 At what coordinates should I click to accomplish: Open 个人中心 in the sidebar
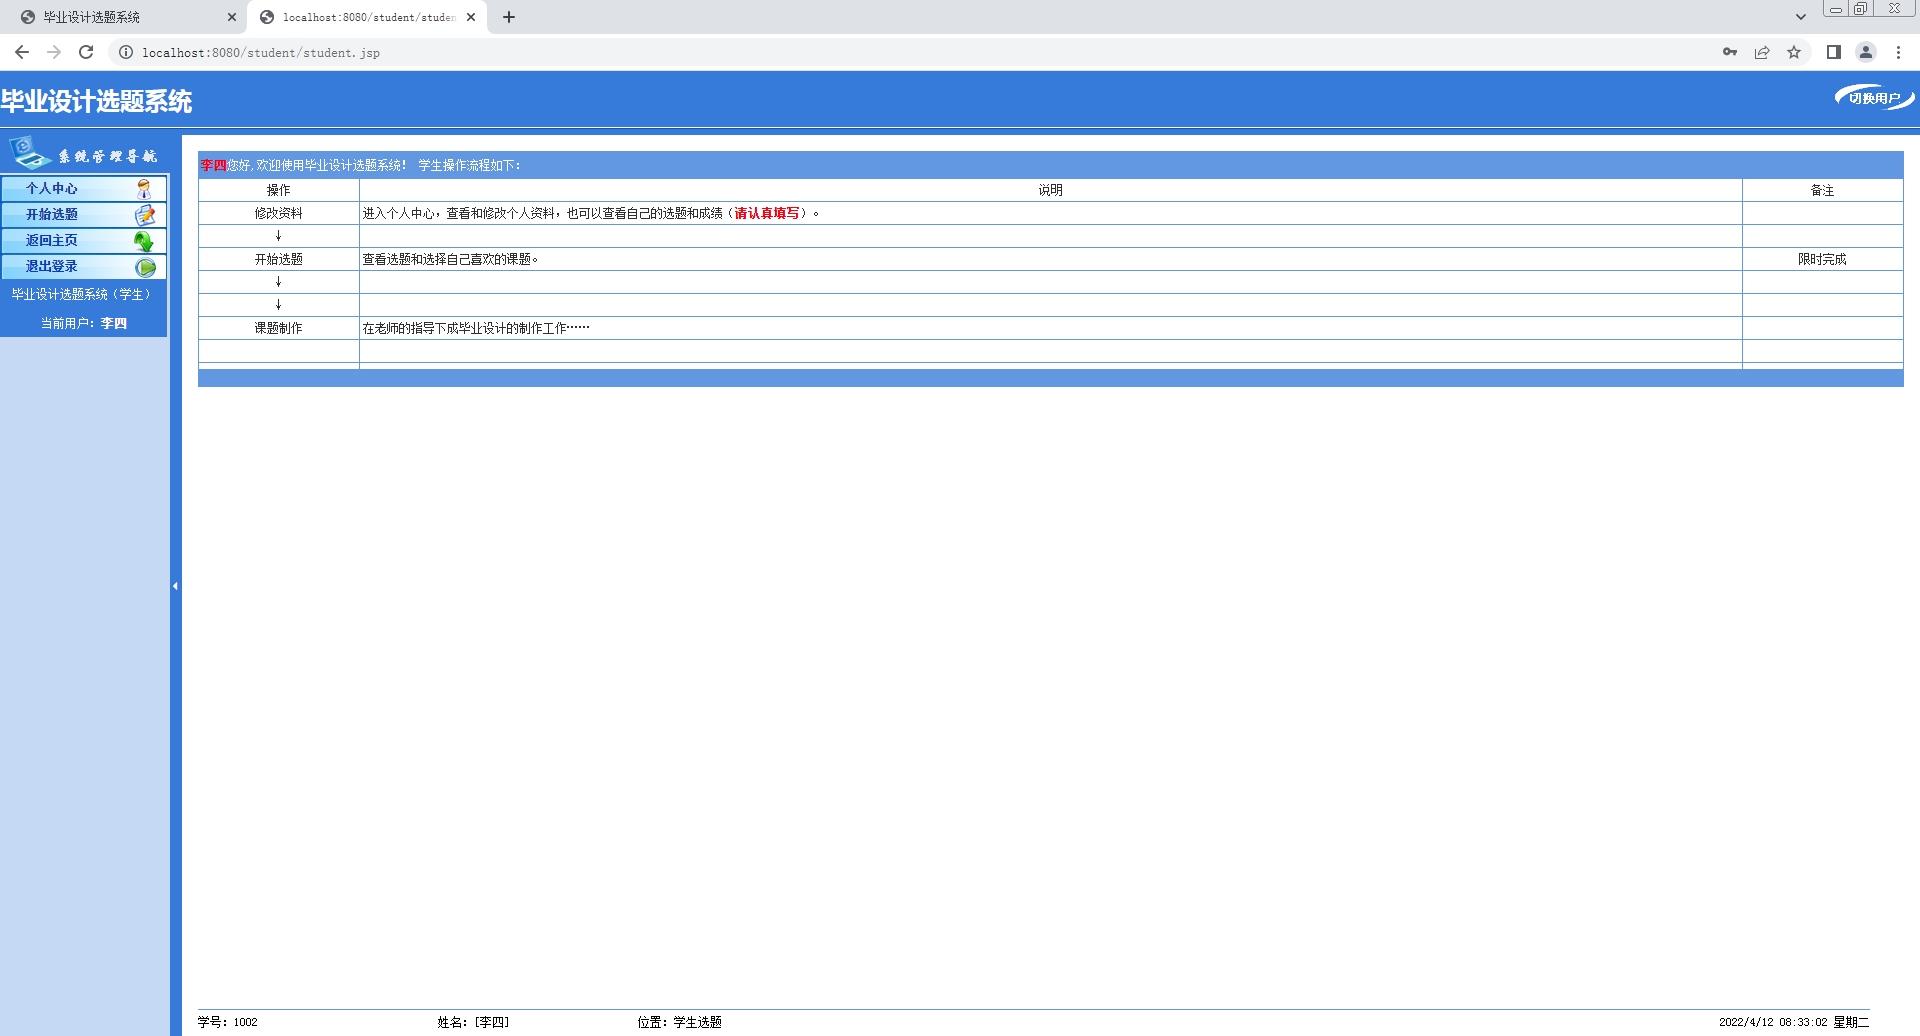click(52, 188)
